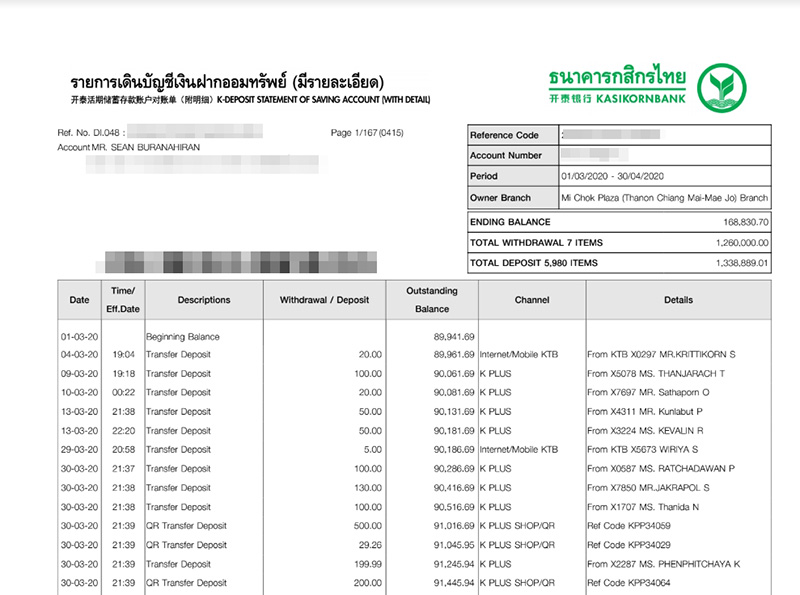Select account name MR. SEAN BURANAHIRAN
Screen dimensions: 800x595
tap(145, 147)
